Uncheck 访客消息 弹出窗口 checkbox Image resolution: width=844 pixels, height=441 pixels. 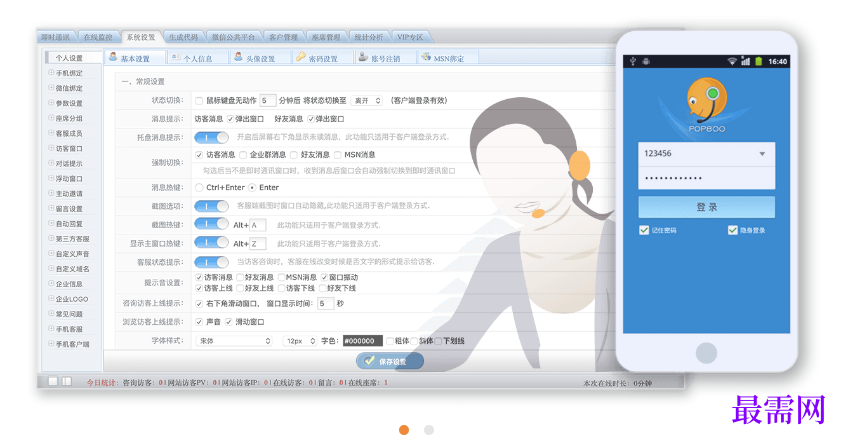click(x=230, y=119)
